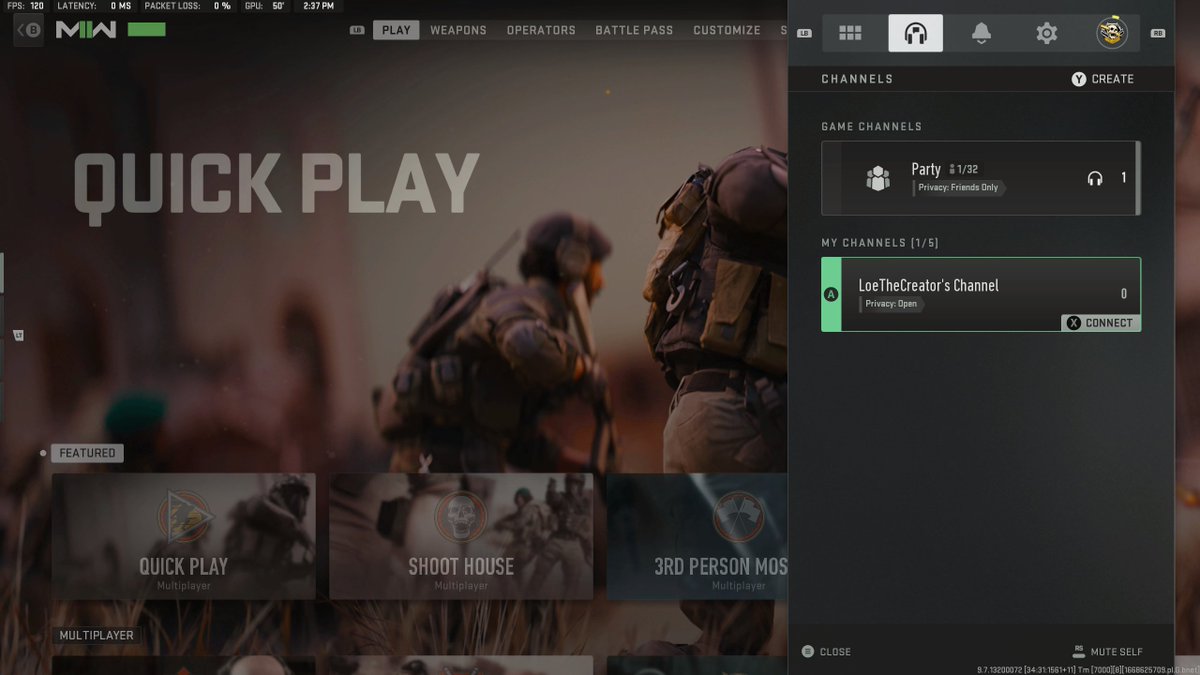Select LoeTheCreator's Channel row
The height and width of the screenshot is (675, 1200).
click(981, 294)
